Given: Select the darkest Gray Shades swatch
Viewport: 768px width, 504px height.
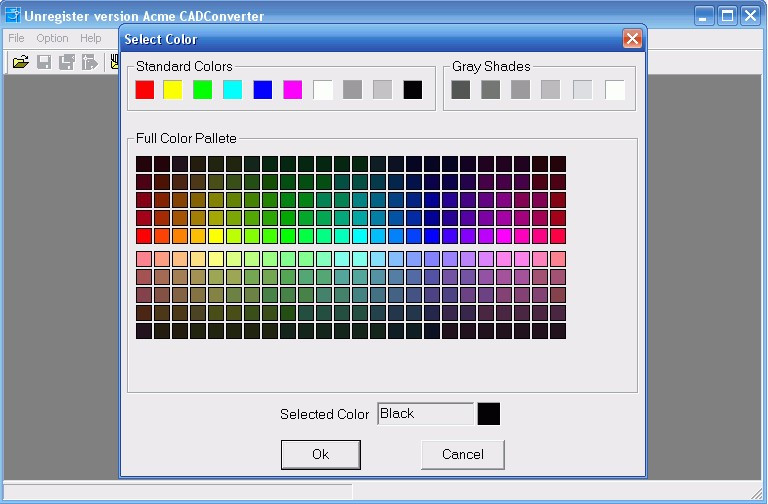Looking at the screenshot, I should (x=460, y=90).
